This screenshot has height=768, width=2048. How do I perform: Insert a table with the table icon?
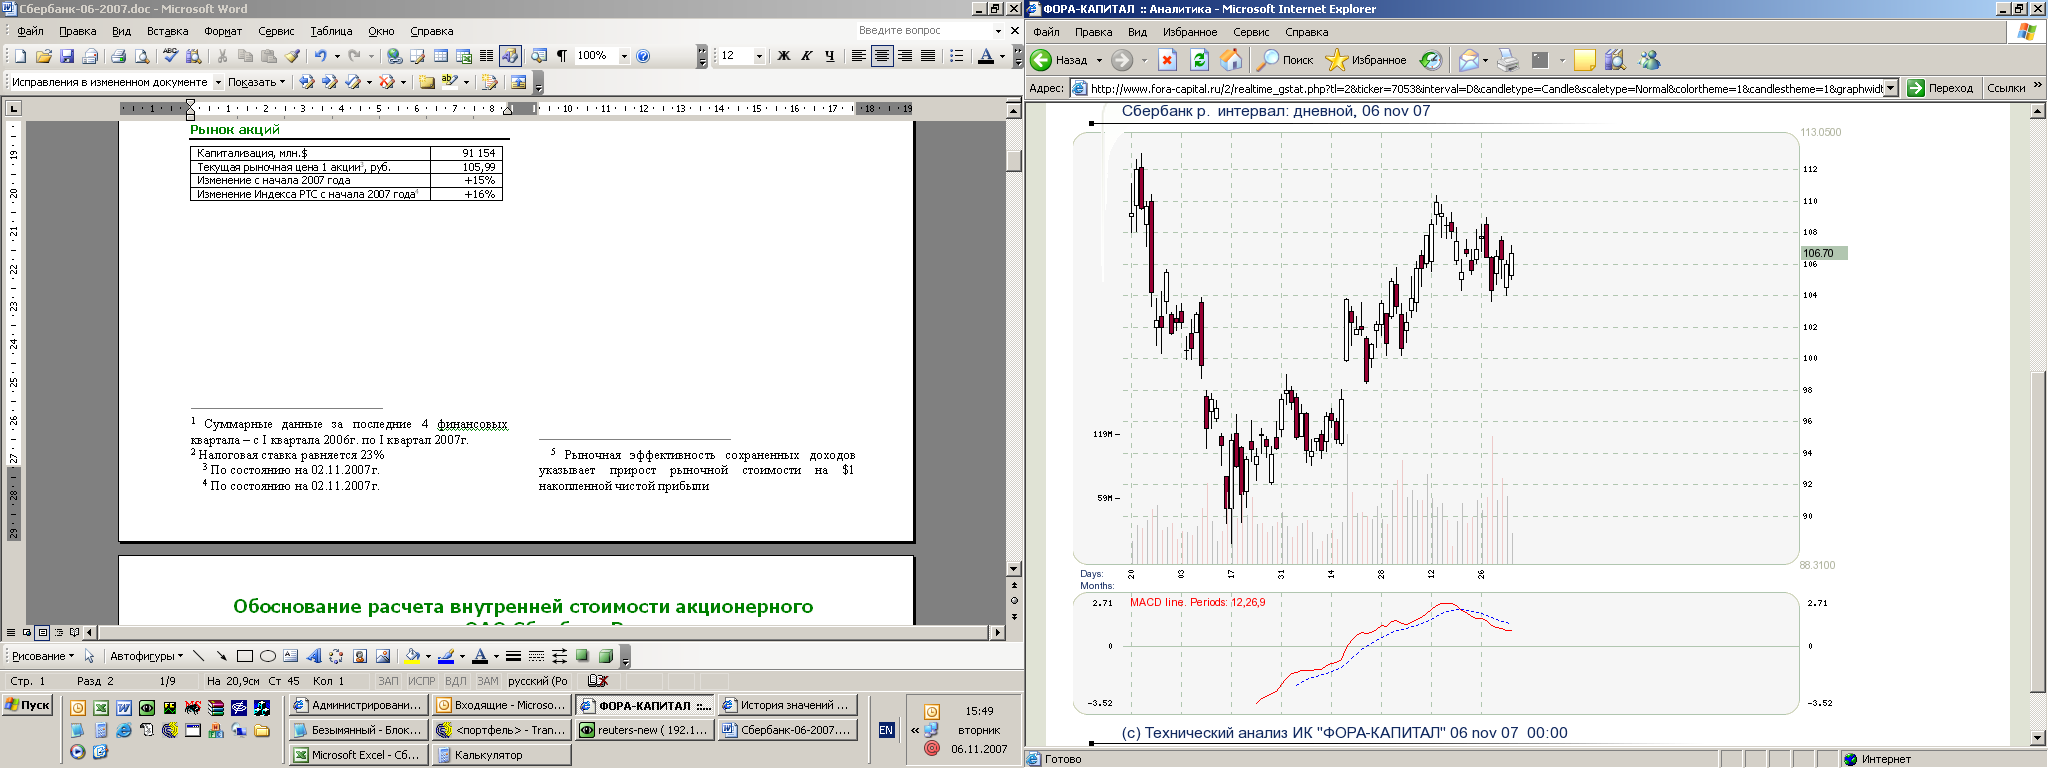click(x=441, y=56)
